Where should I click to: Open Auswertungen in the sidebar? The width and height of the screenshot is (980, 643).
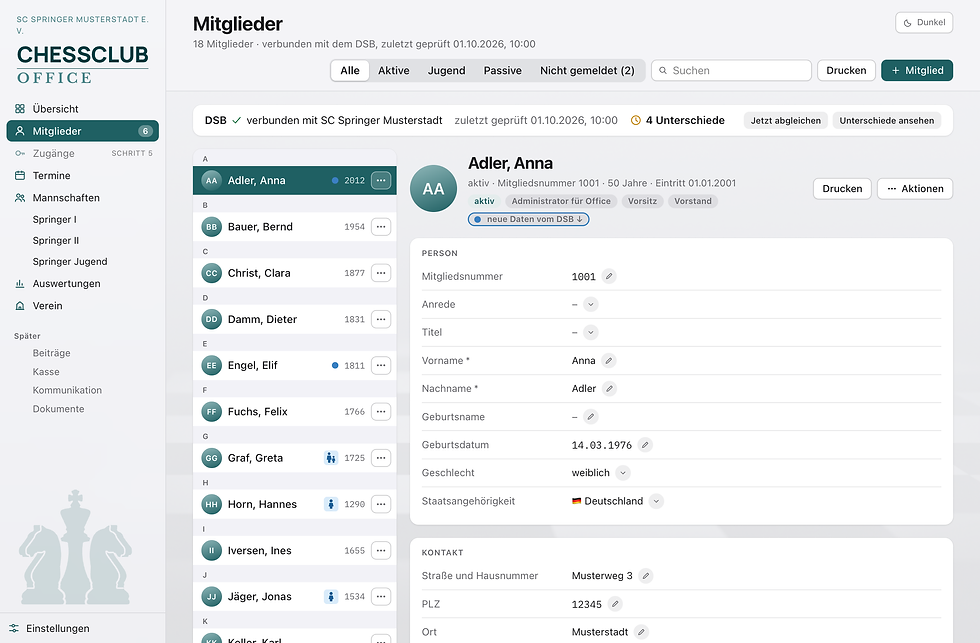click(x=82, y=284)
